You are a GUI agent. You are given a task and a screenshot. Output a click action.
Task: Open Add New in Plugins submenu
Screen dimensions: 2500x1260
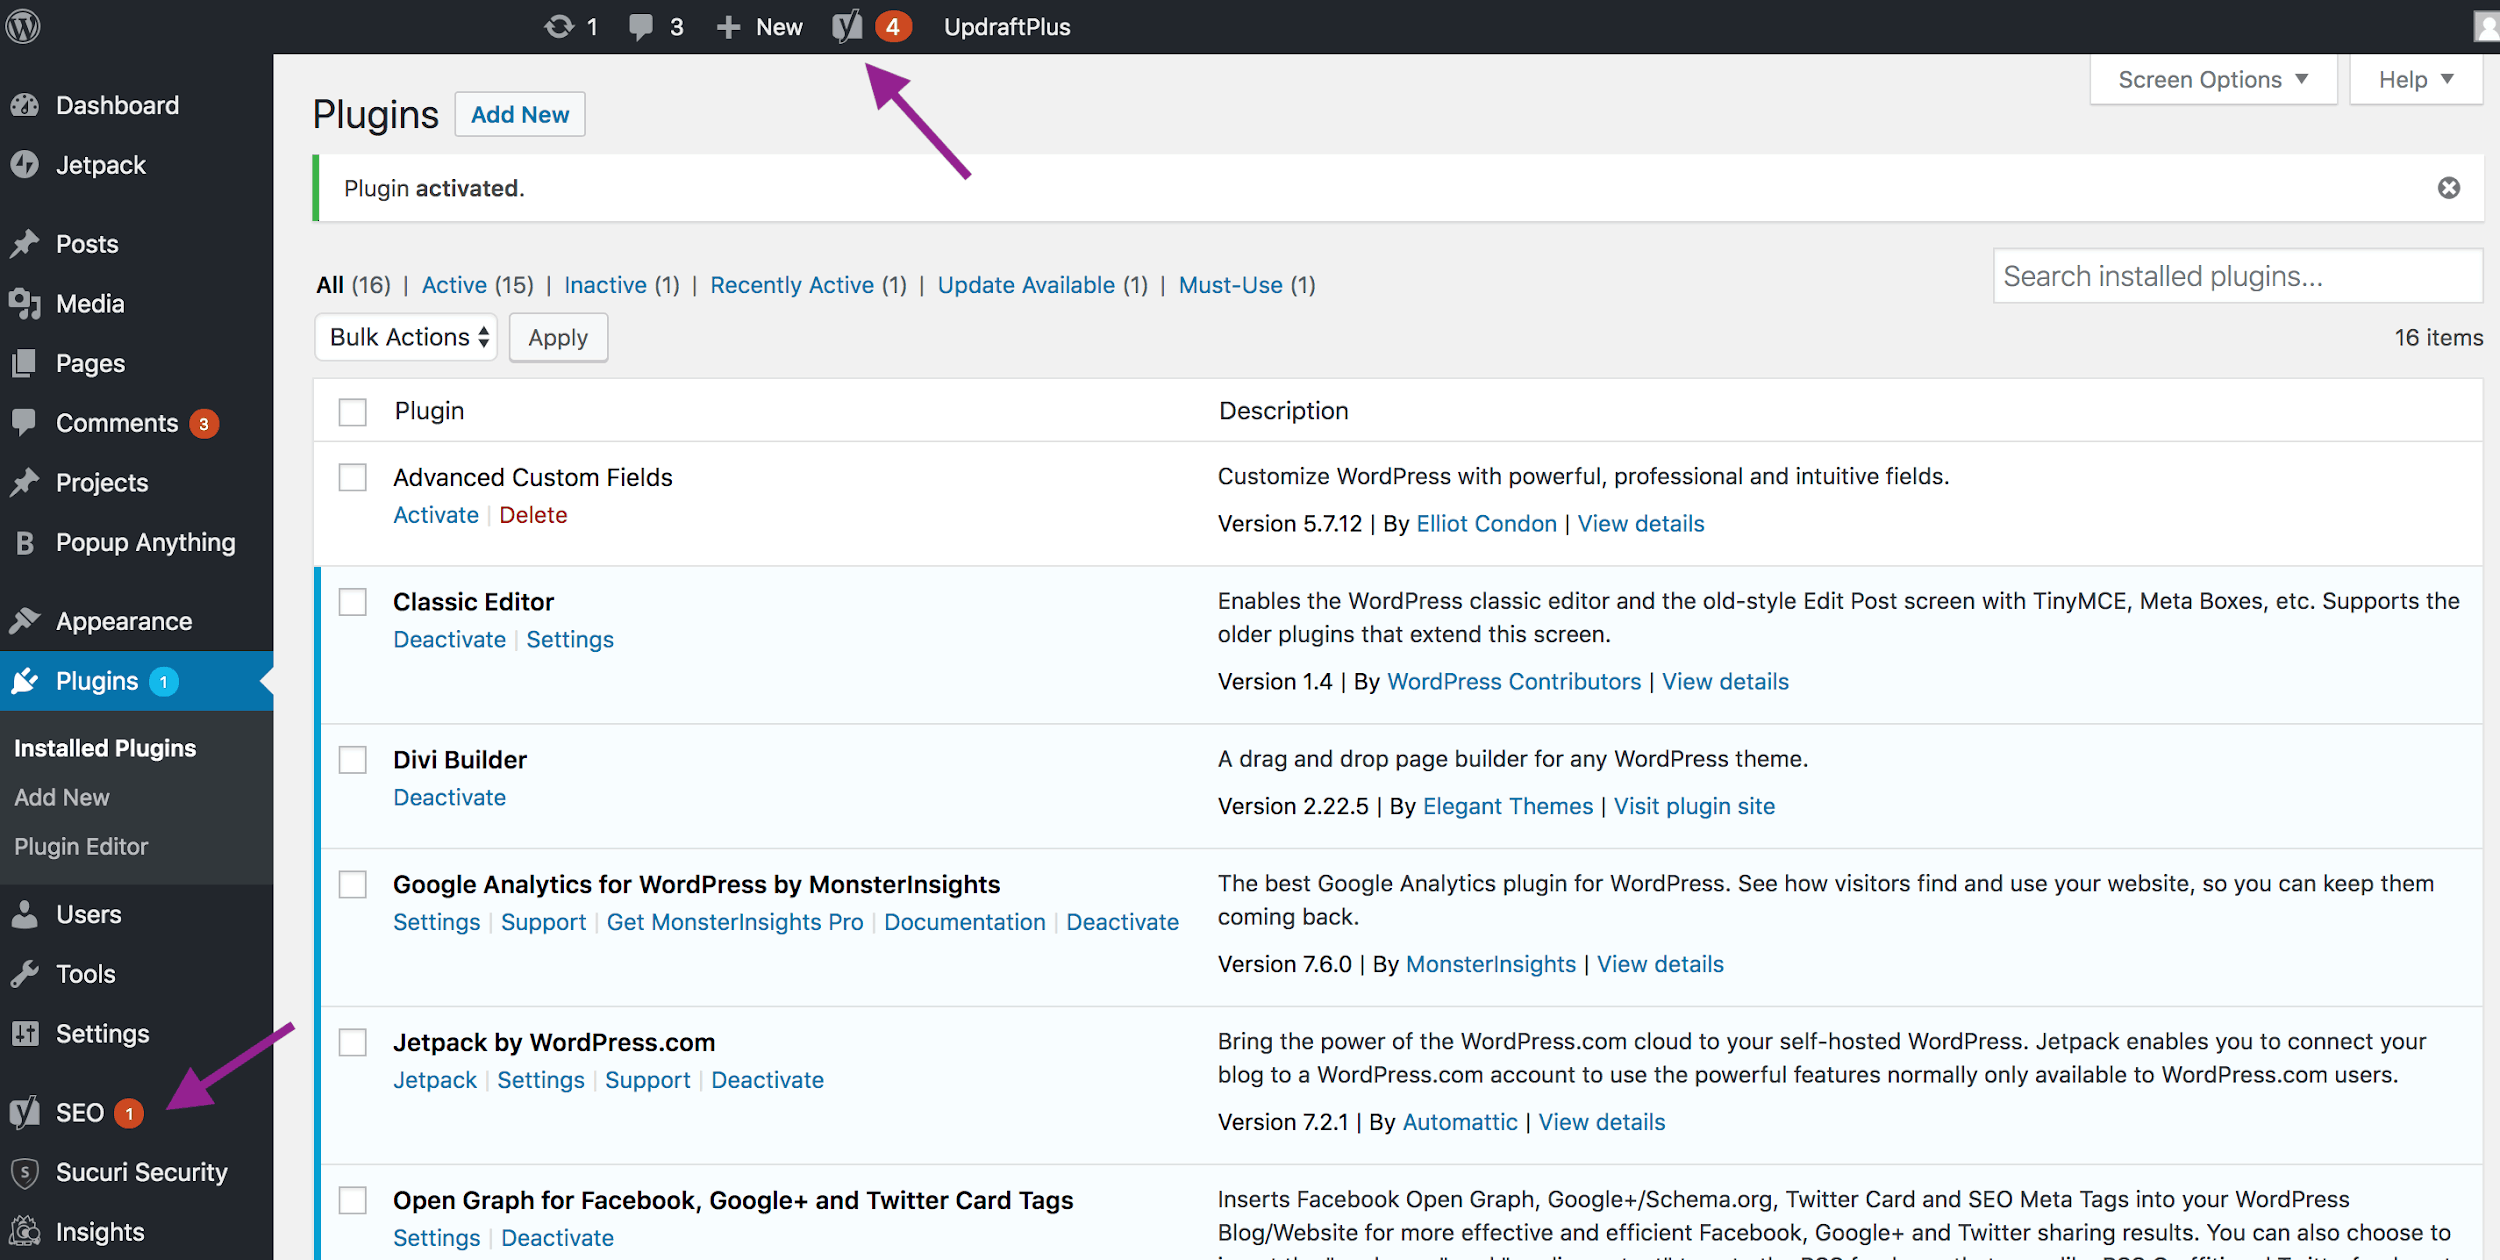point(62,797)
